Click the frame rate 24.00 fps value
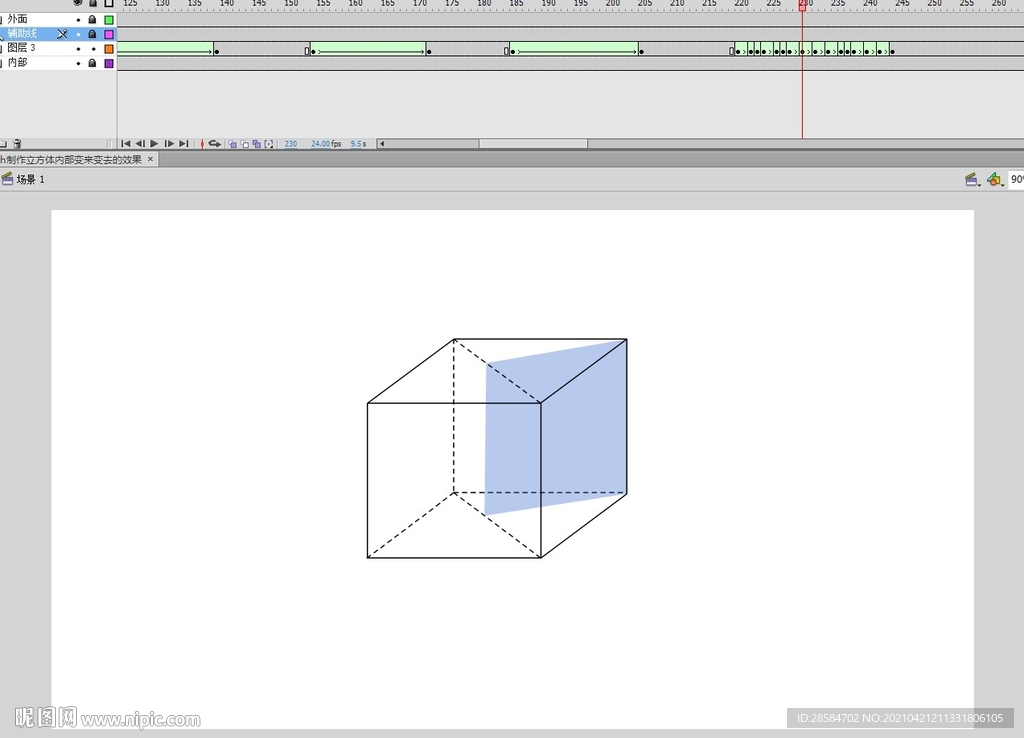 click(x=320, y=144)
